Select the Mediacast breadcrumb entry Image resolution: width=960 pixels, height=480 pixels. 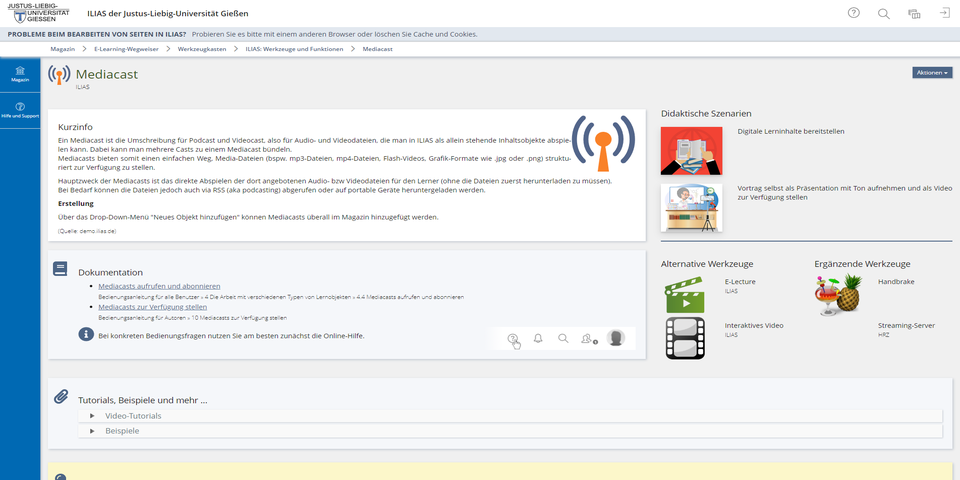(377, 49)
